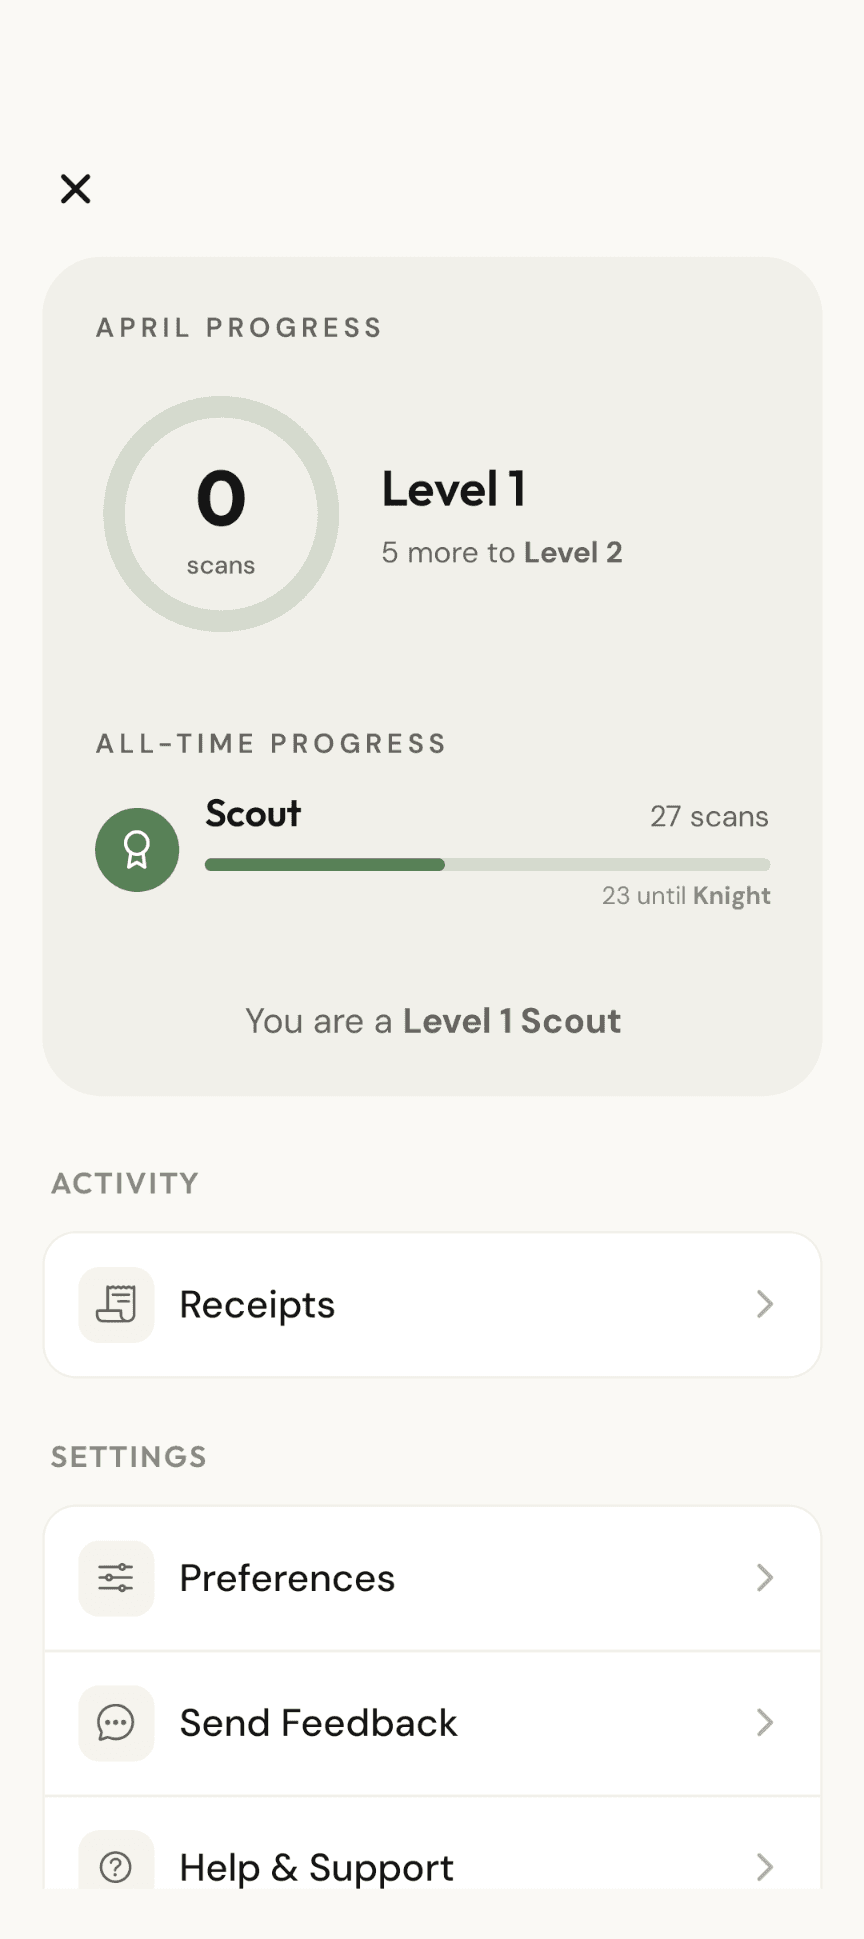Viewport: 864px width, 1939px height.
Task: Tap the Receipts scroll icon
Action: (x=116, y=1304)
